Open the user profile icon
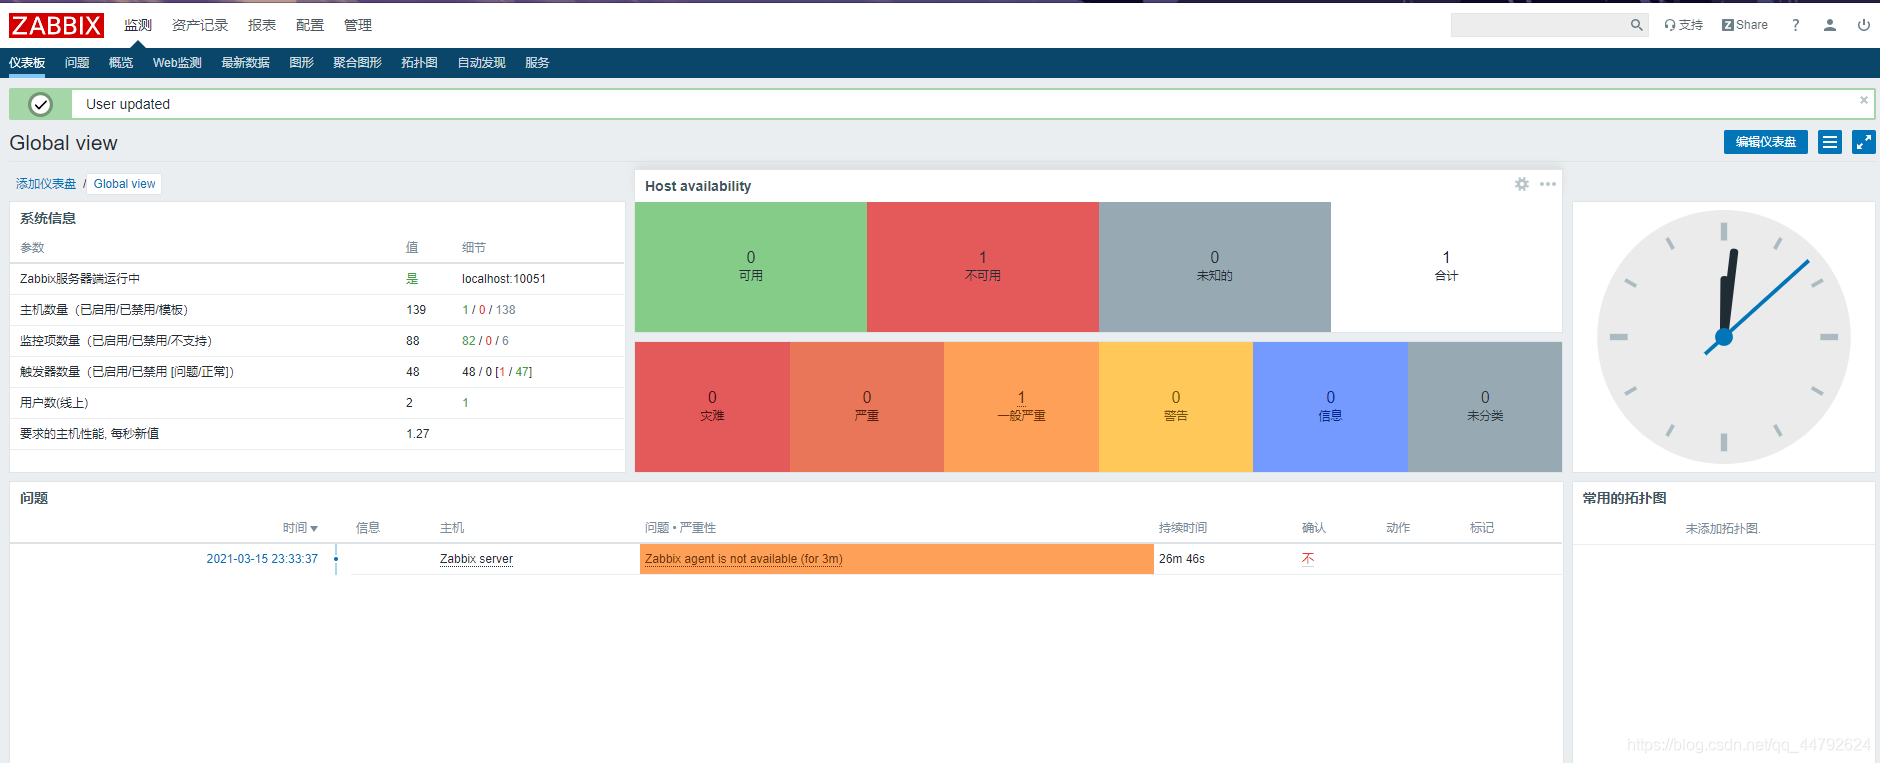 click(x=1830, y=25)
